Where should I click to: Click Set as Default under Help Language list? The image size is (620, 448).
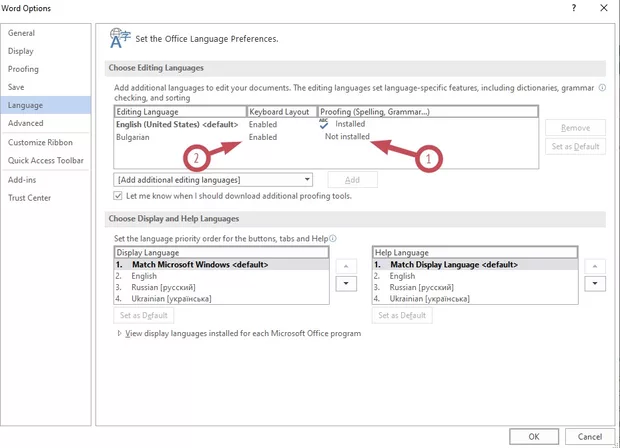point(402,316)
